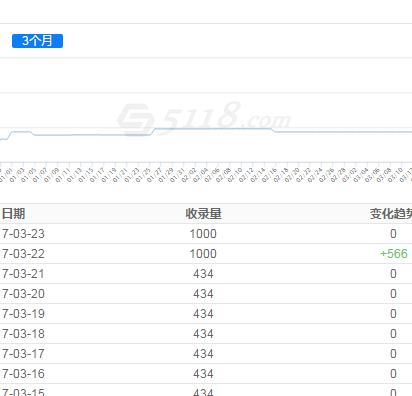Click change value 0 in 7-03-21 row
The image size is (412, 396).
[x=393, y=274]
